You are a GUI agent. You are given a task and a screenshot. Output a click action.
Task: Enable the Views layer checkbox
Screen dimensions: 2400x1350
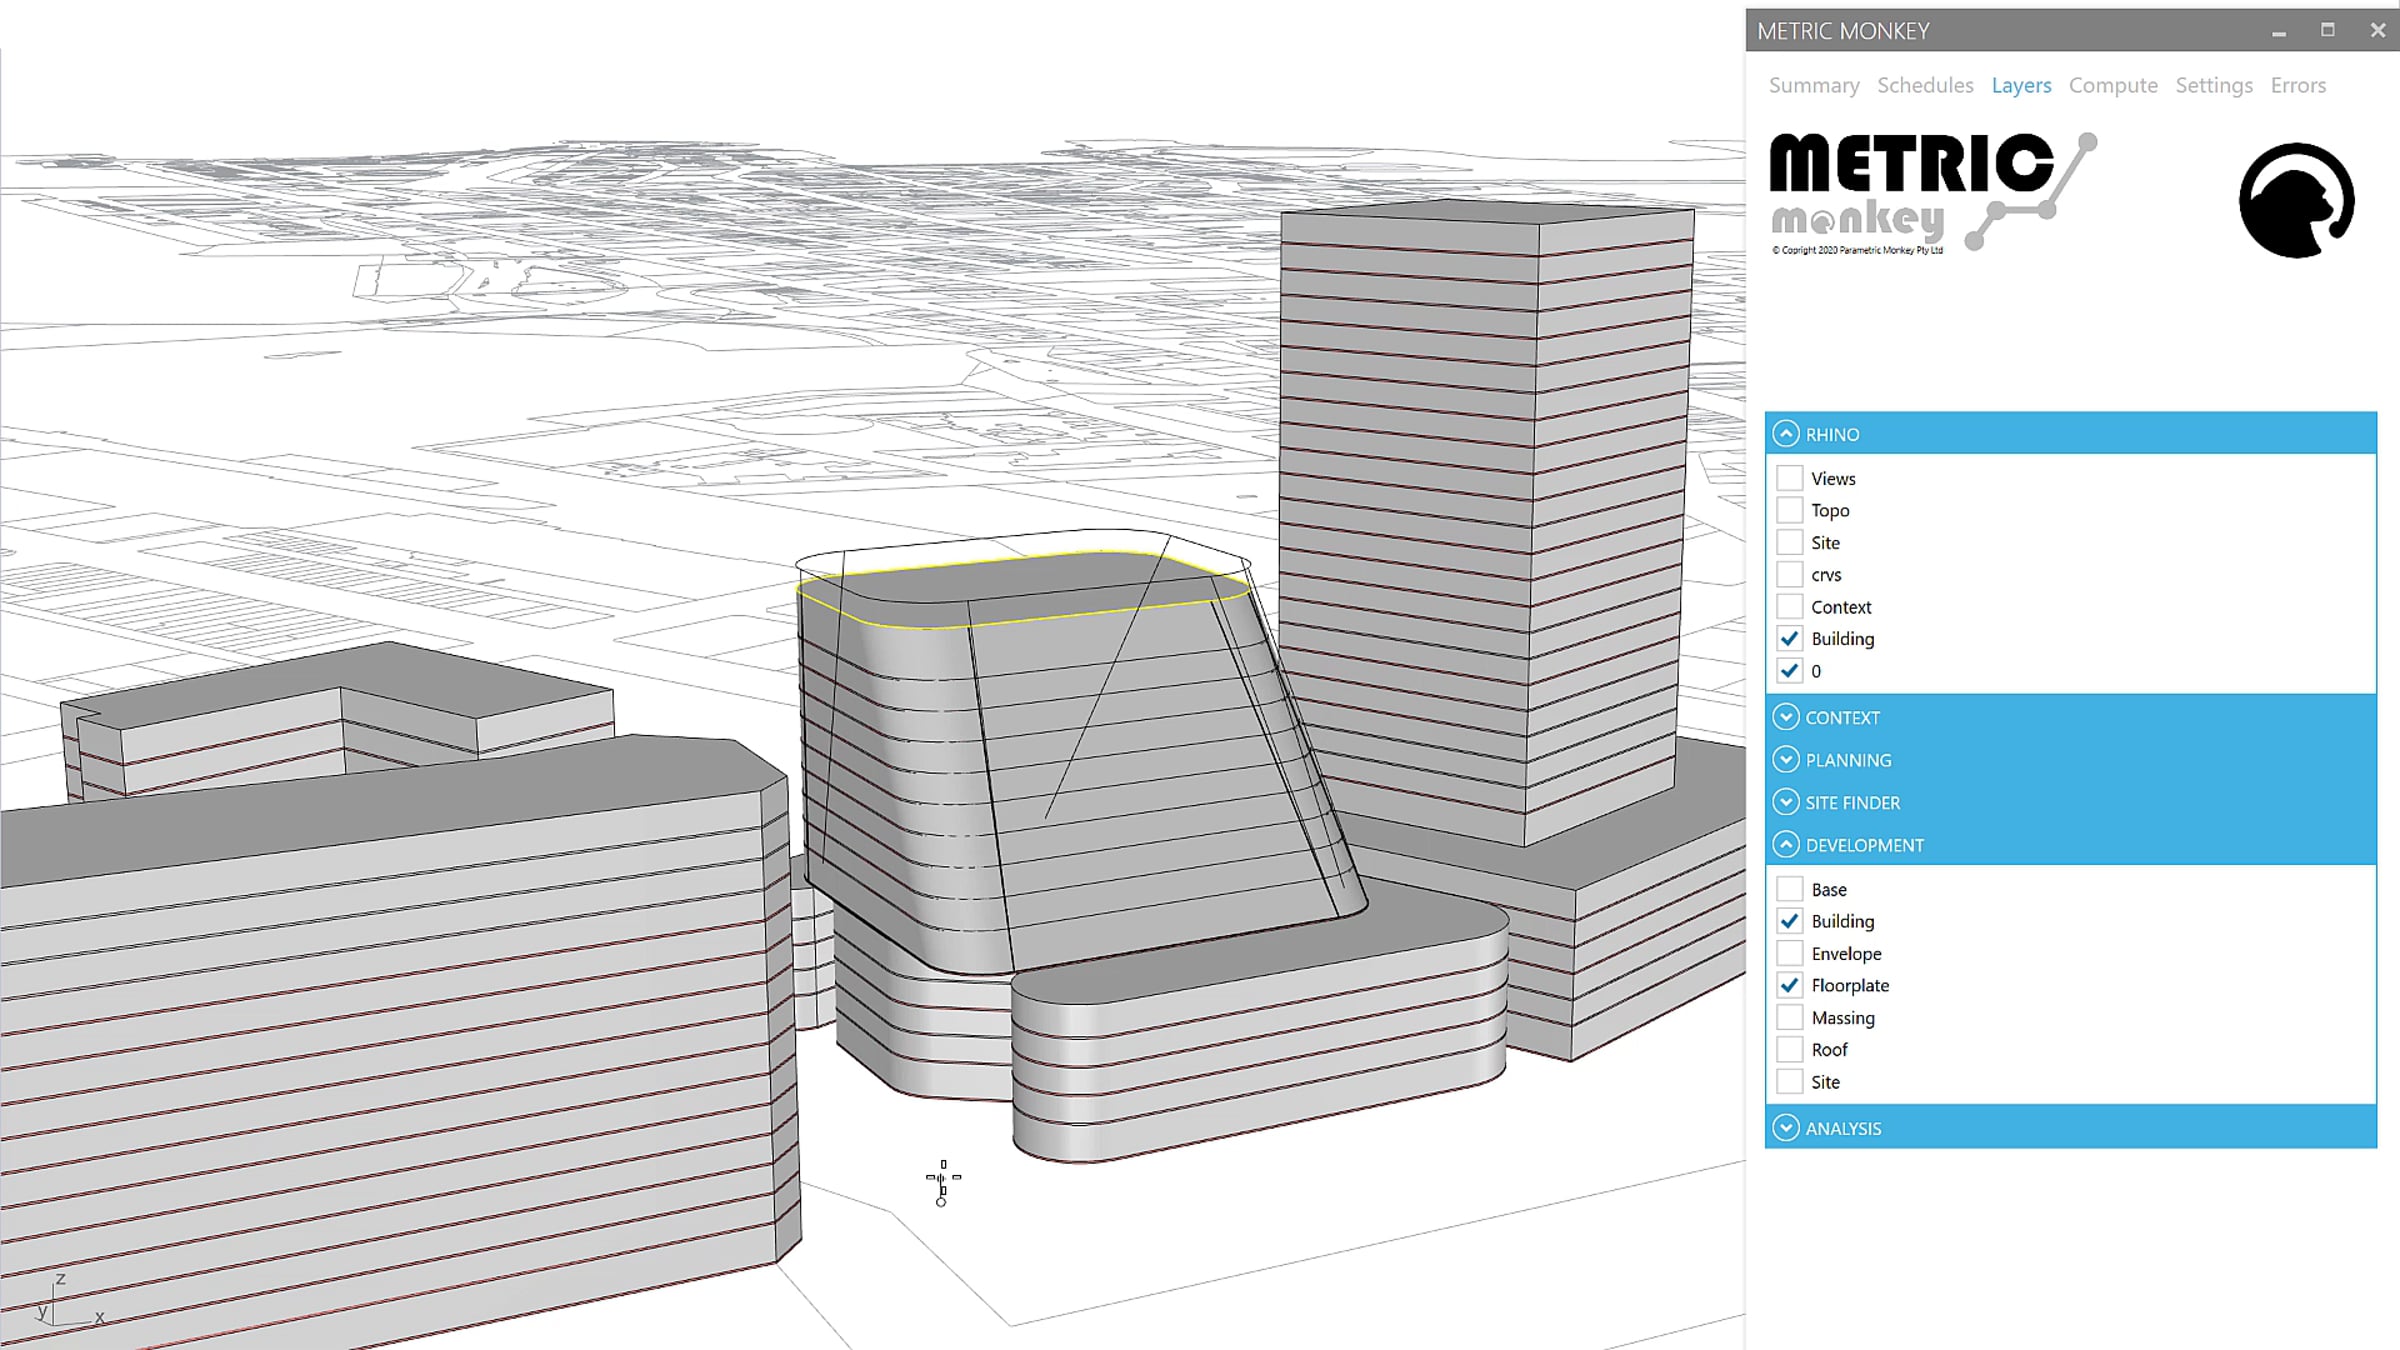pyautogui.click(x=1790, y=478)
